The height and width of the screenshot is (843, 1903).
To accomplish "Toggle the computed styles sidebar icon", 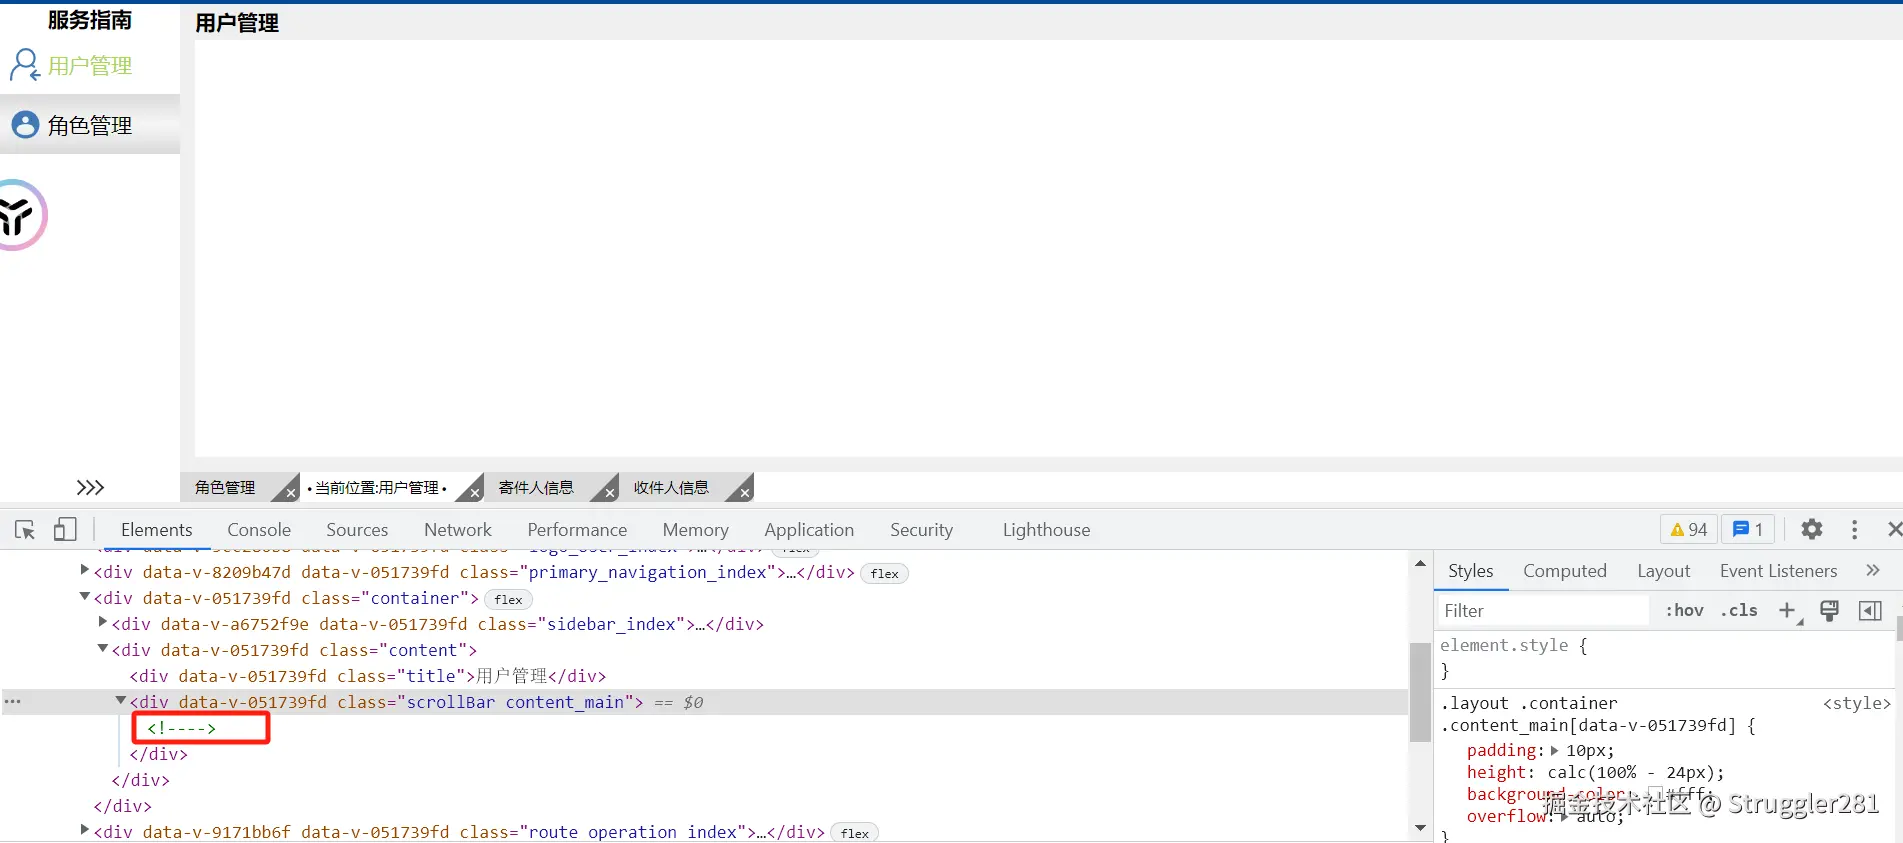I will point(1870,610).
